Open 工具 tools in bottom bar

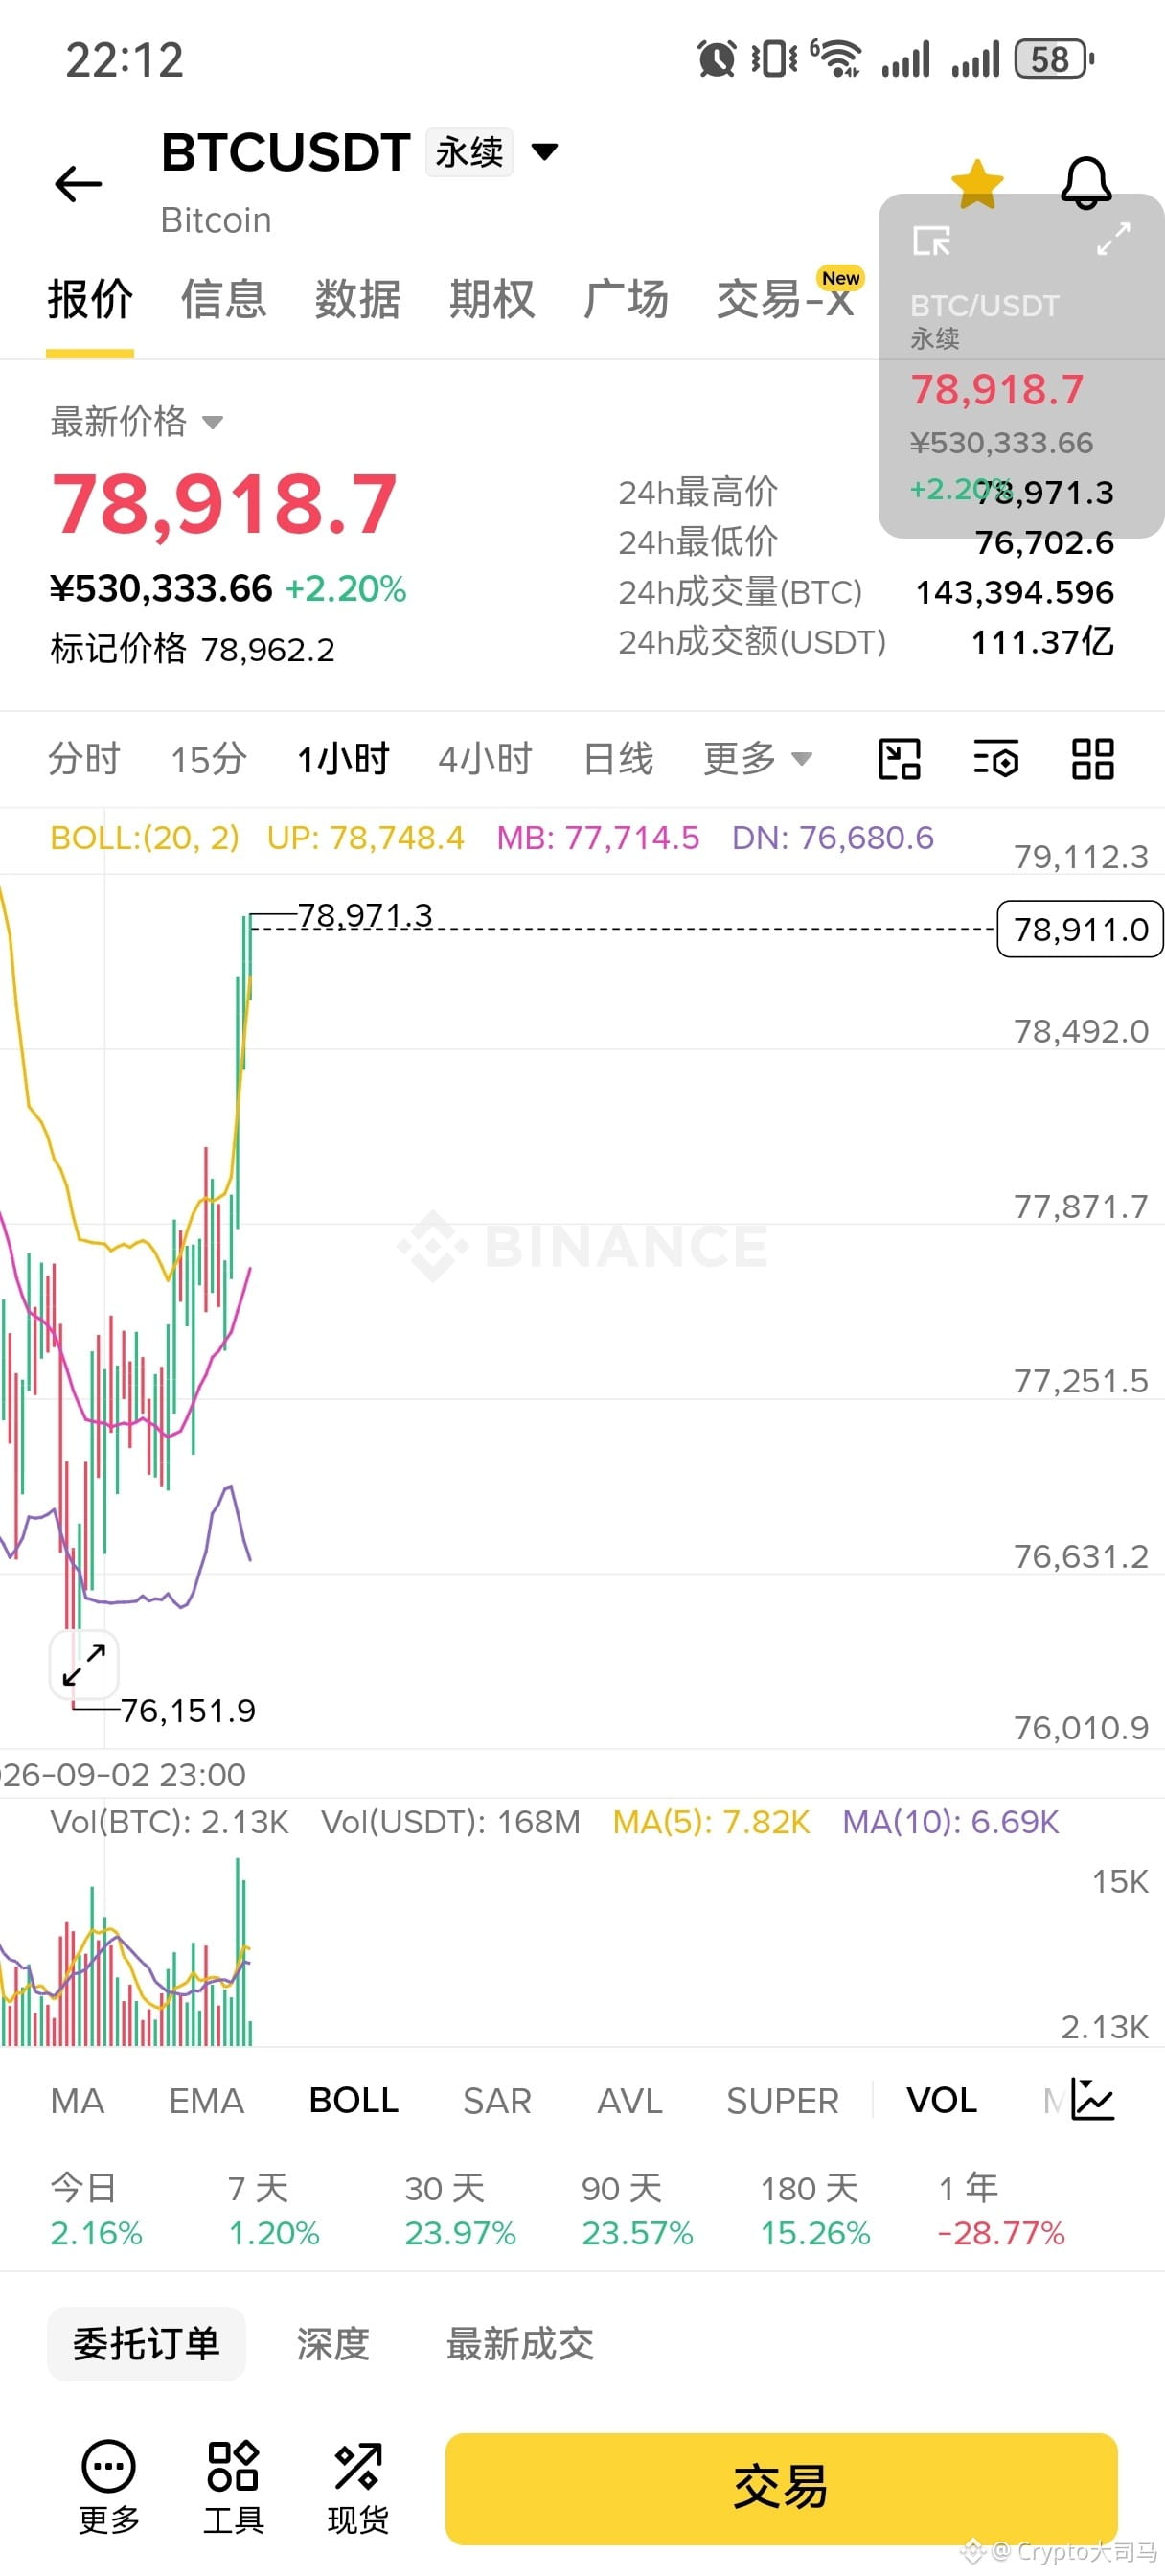click(x=233, y=2487)
